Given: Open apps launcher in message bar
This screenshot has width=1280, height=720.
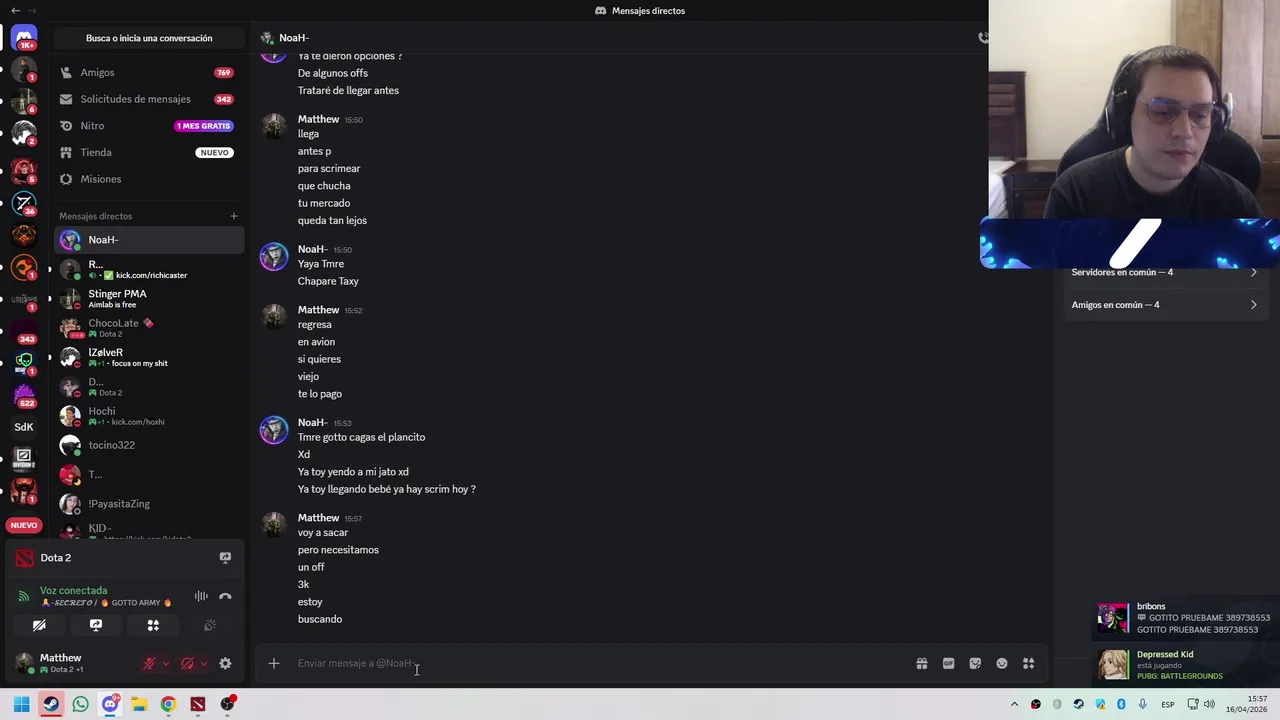Looking at the screenshot, I should coord(1028,663).
